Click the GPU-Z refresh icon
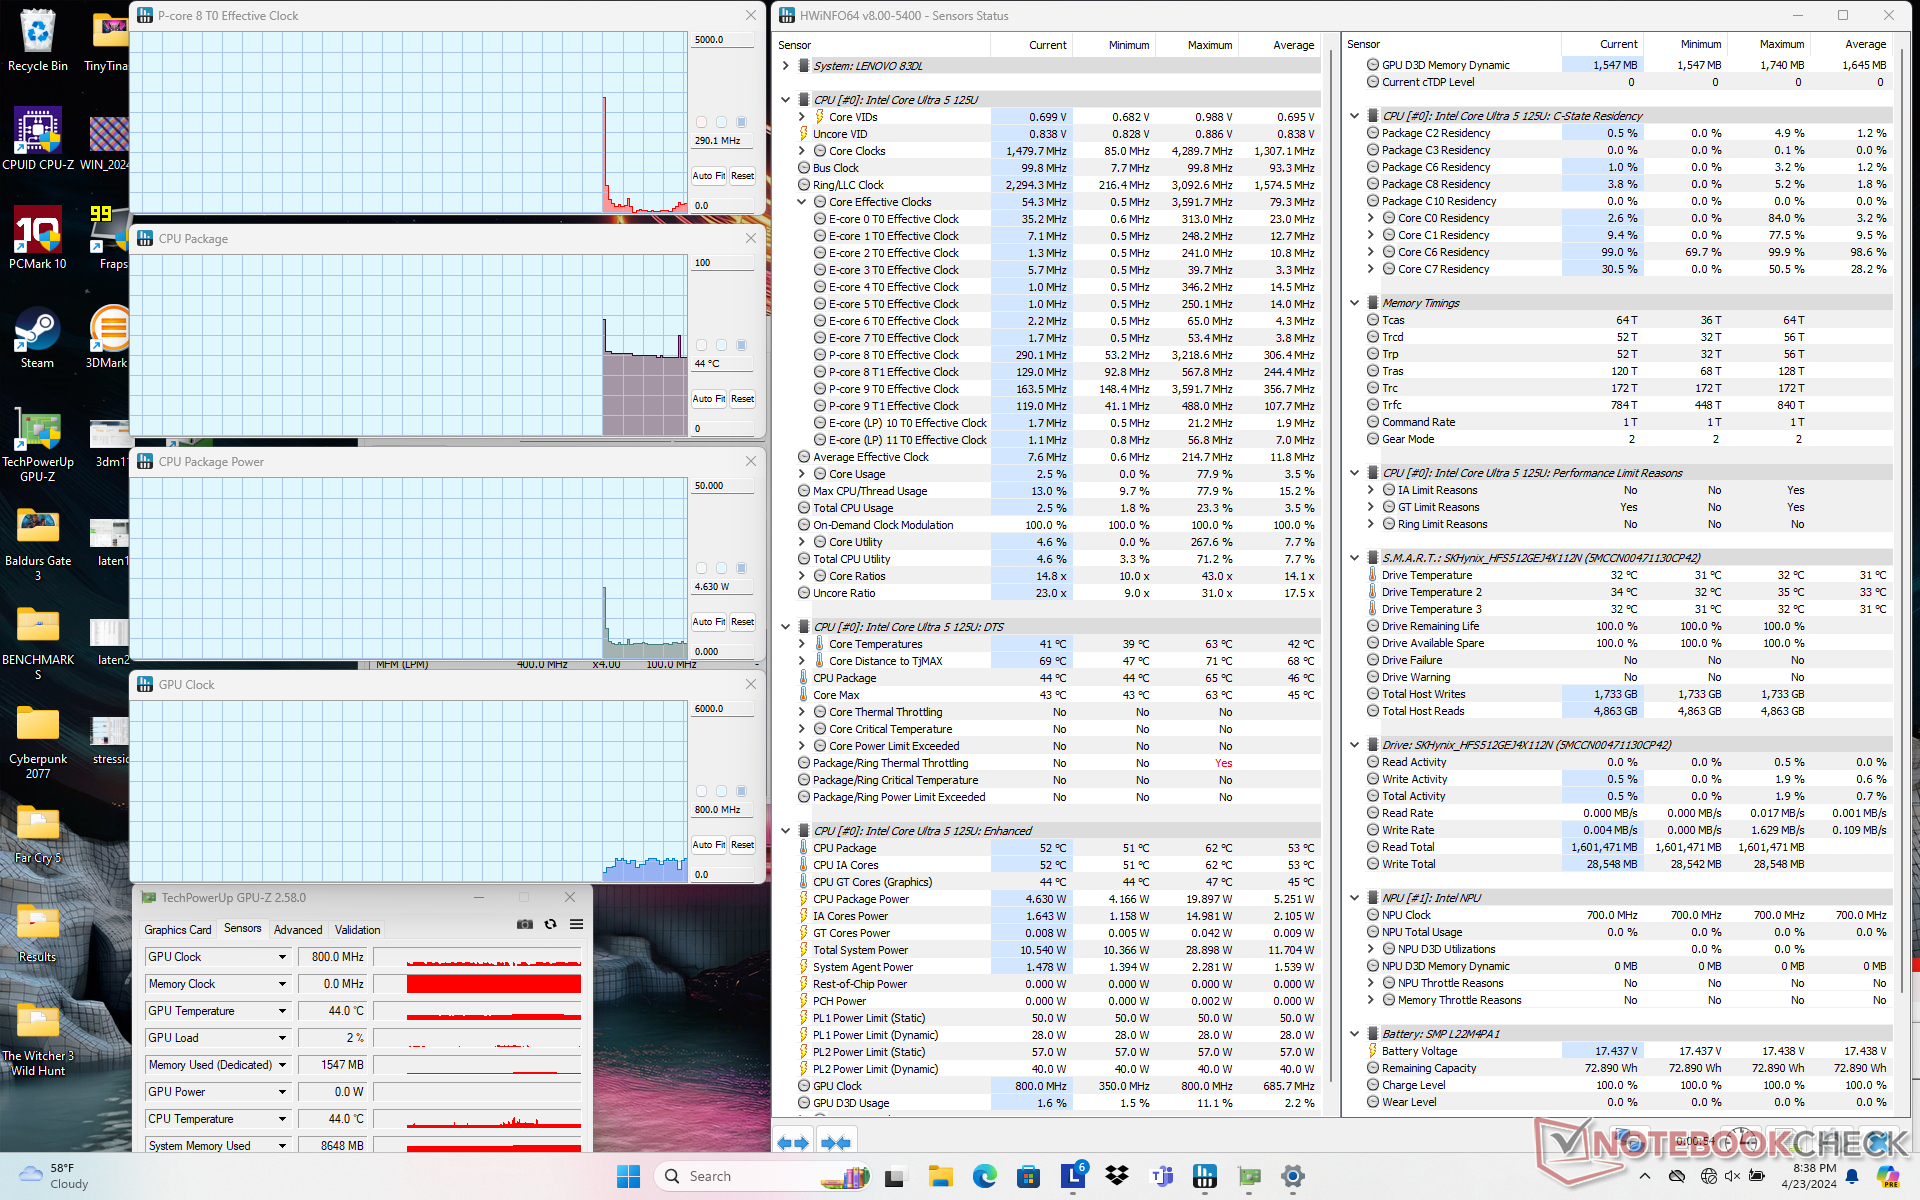Image resolution: width=1920 pixels, height=1200 pixels. coord(550,924)
